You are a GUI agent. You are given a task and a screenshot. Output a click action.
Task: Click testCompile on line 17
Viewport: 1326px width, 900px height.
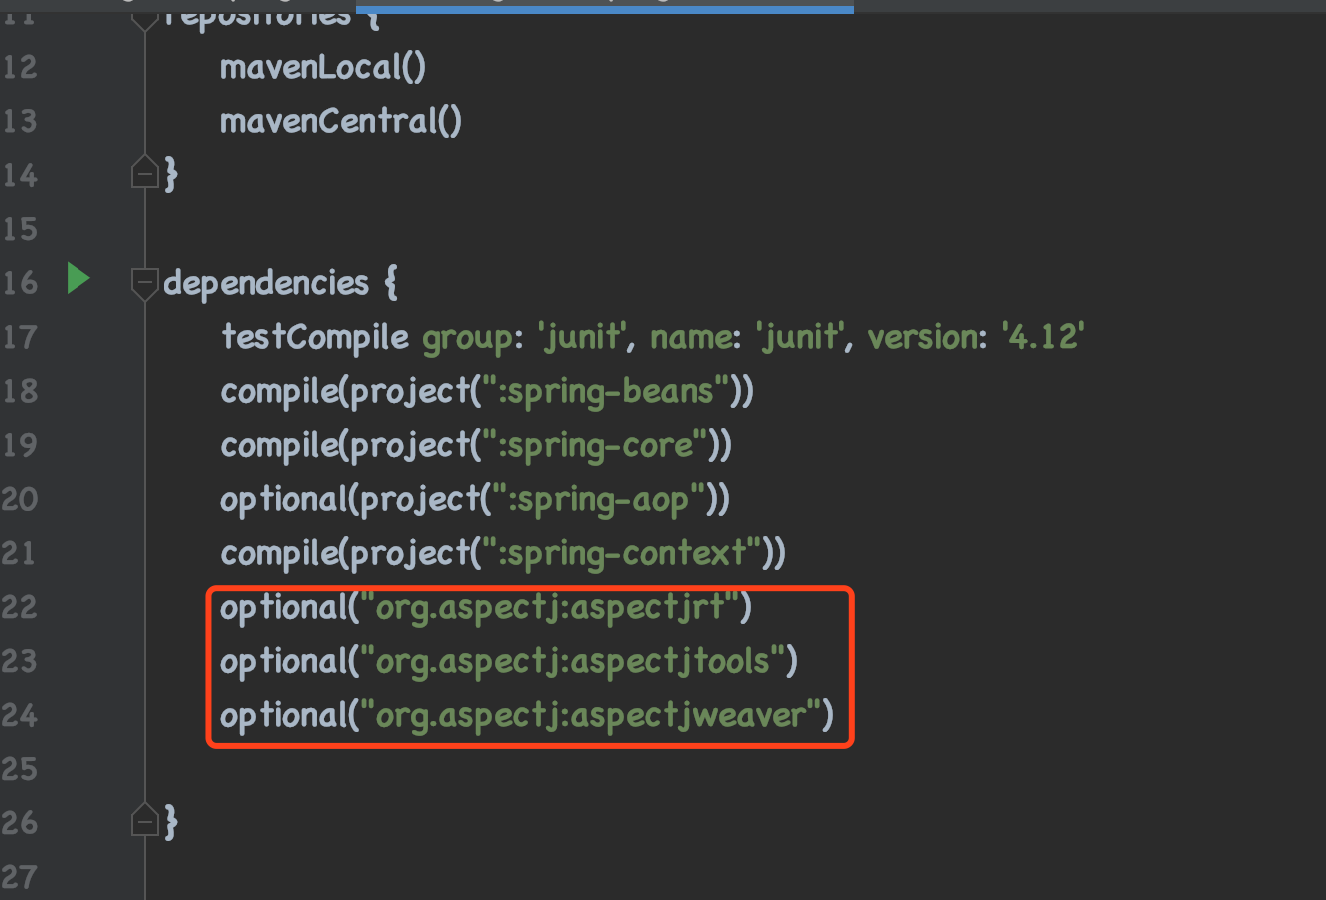[315, 338]
